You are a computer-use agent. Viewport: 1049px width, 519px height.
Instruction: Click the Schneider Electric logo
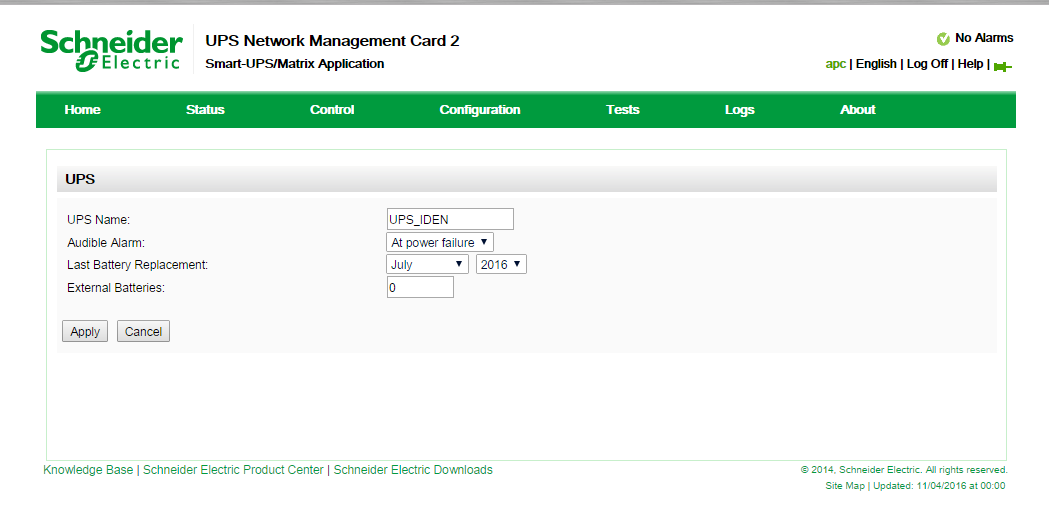(111, 51)
